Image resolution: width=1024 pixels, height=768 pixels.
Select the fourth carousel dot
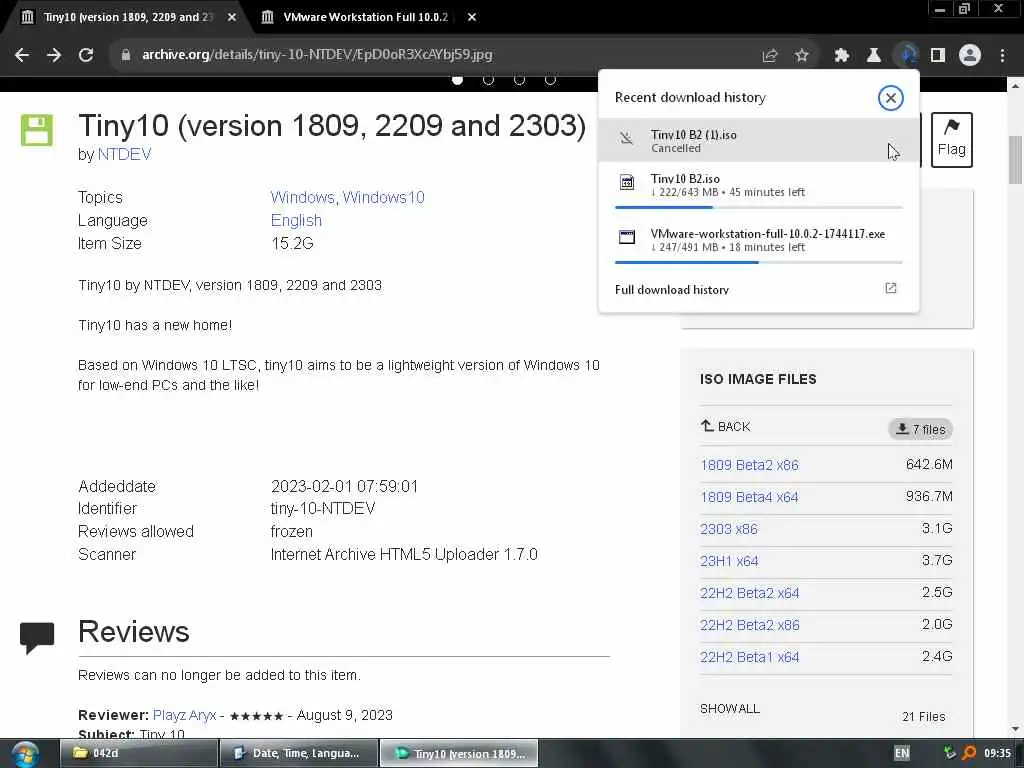tap(551, 80)
